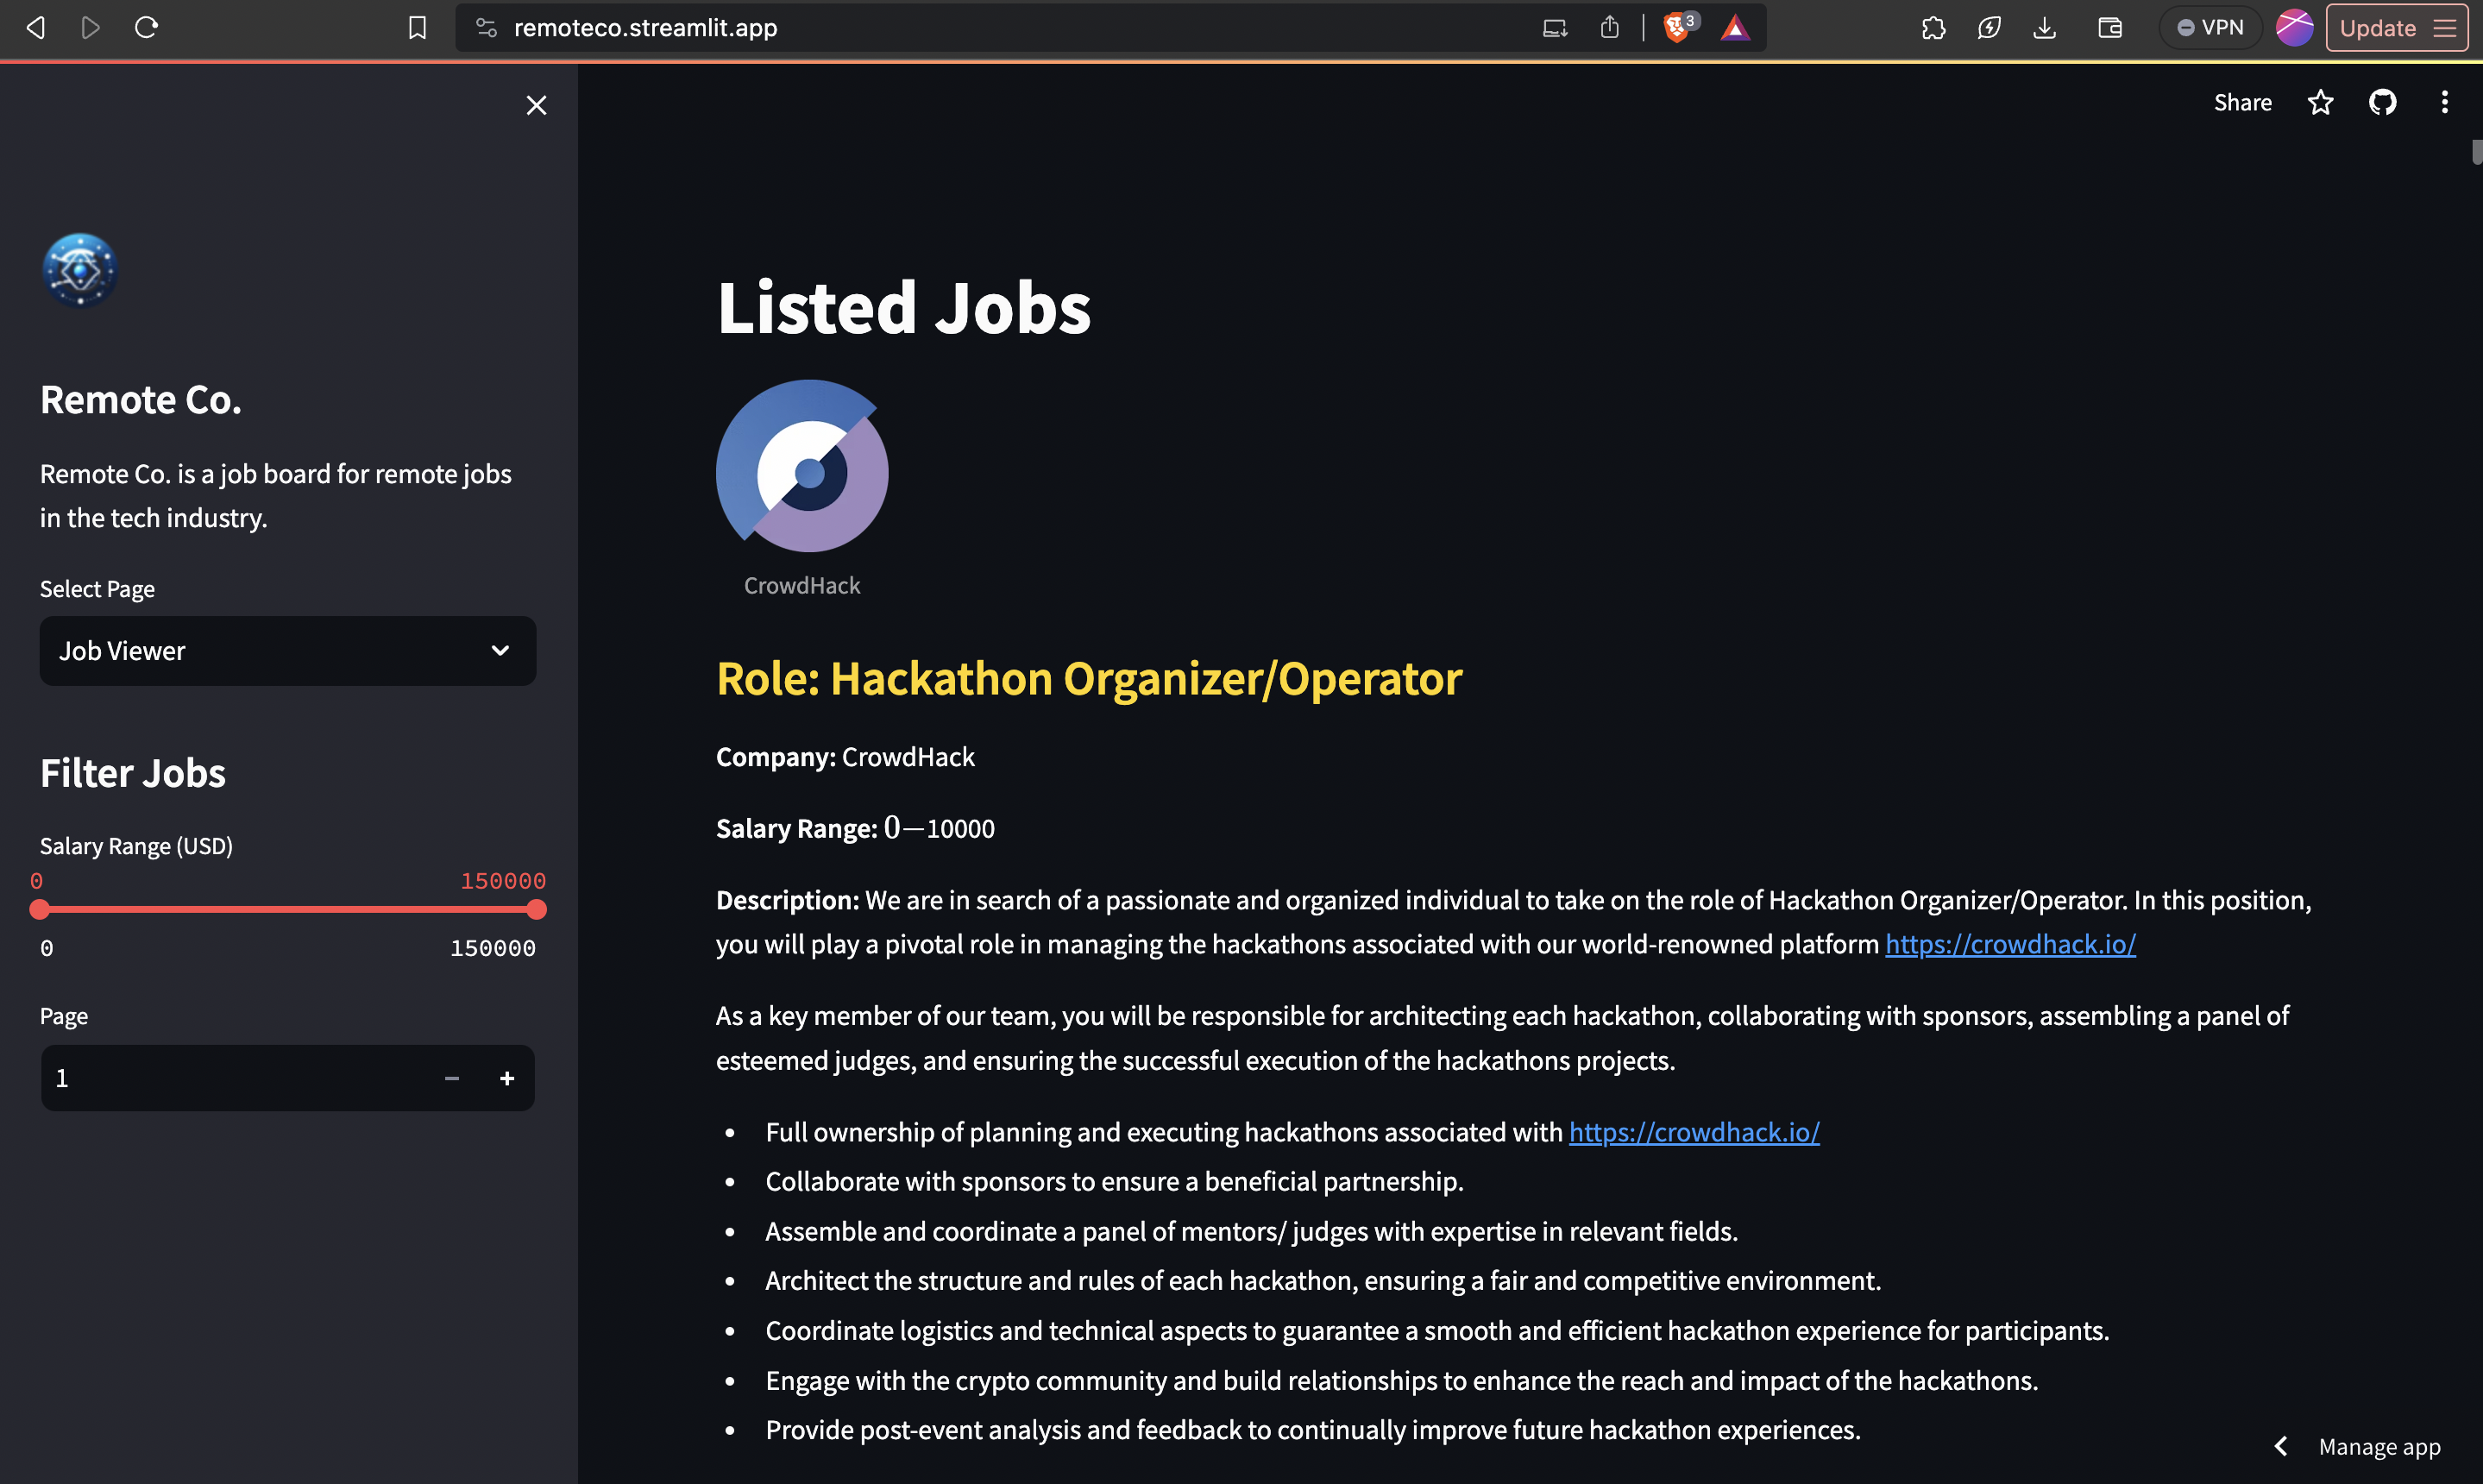Open the three-dot app menu

pos(2444,103)
